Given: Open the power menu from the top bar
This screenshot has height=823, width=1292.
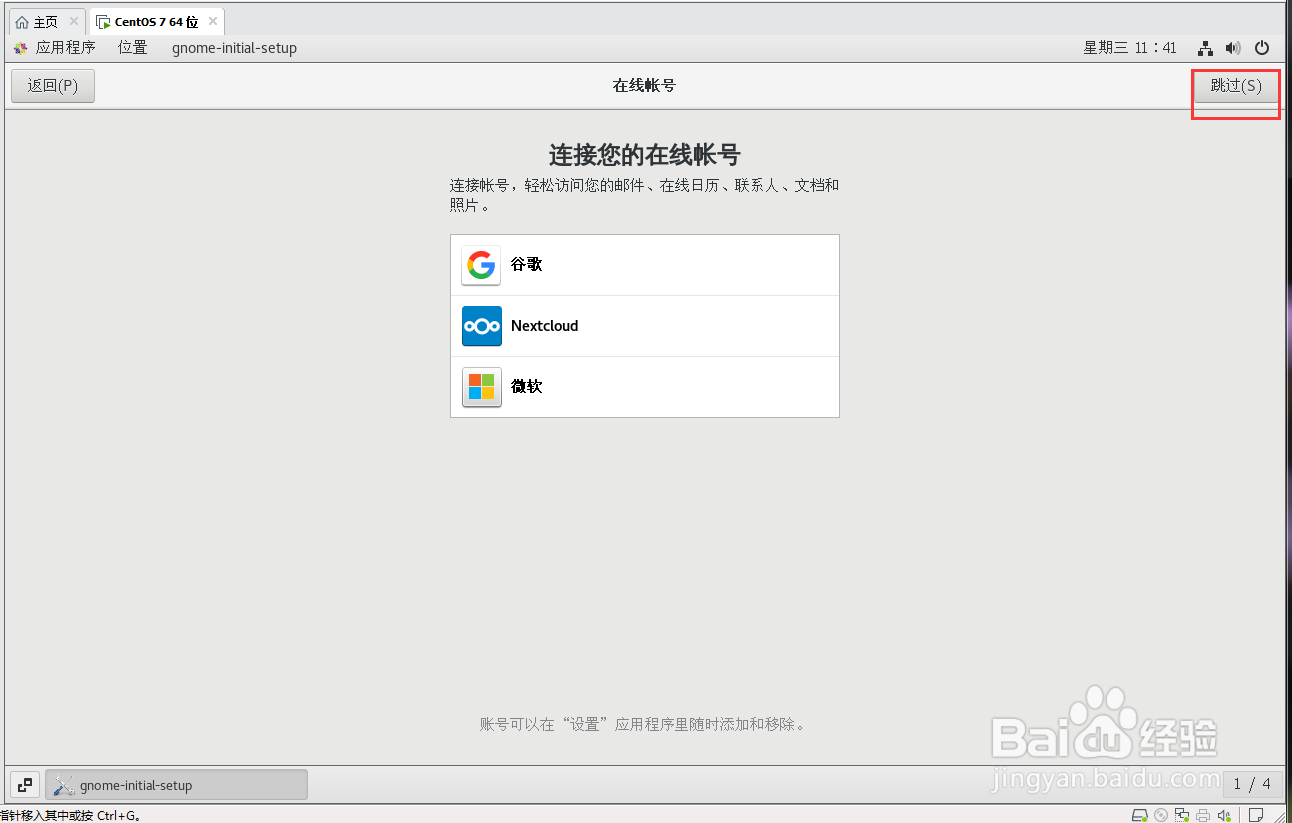Looking at the screenshot, I should (x=1261, y=47).
